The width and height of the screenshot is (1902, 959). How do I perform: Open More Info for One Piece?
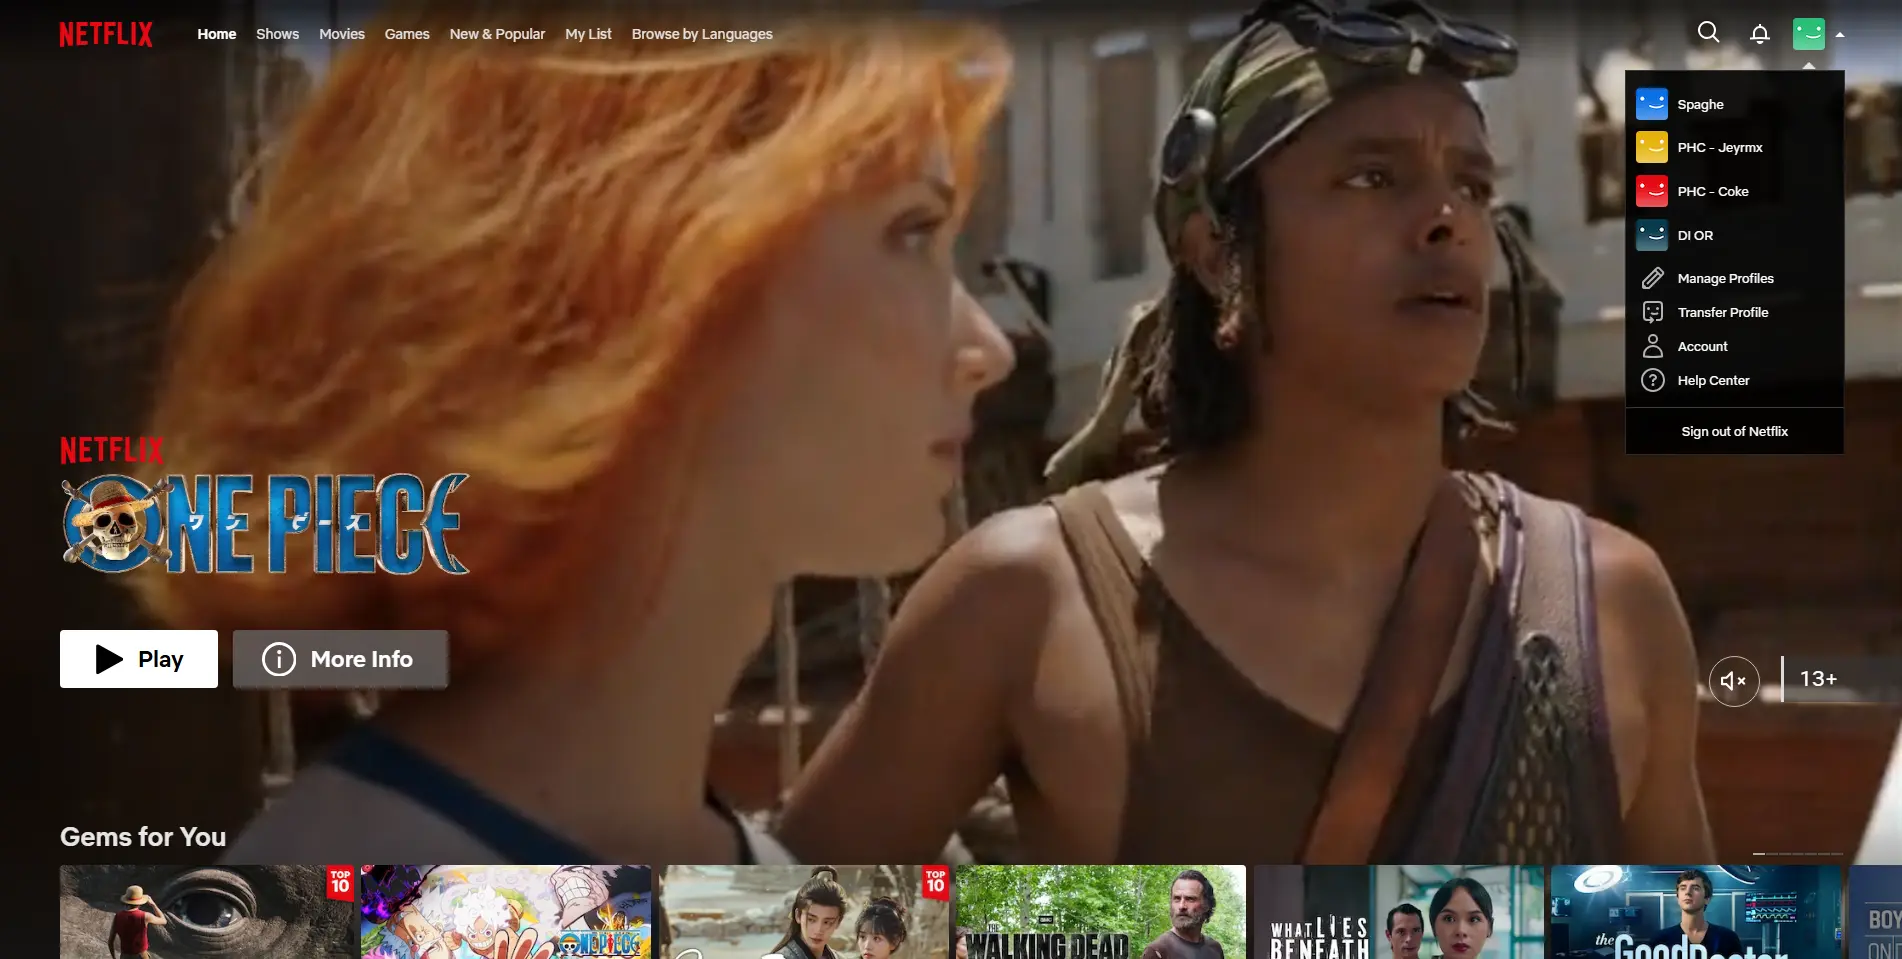coord(341,659)
